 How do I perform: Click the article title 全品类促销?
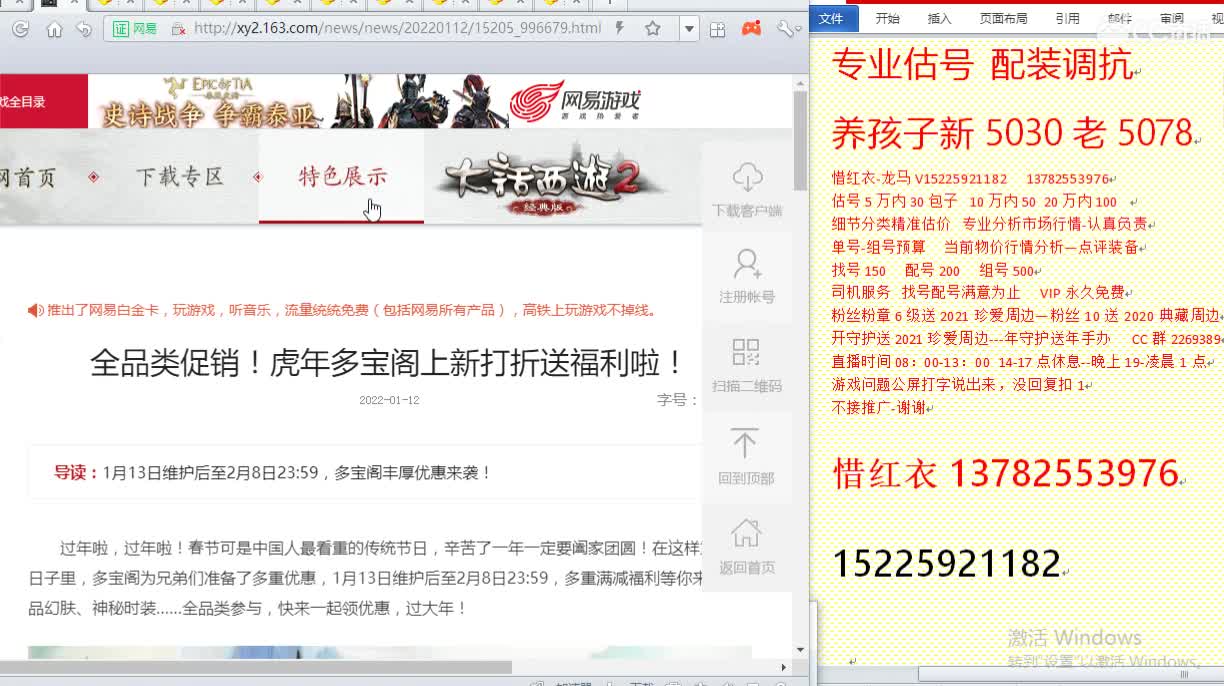click(x=388, y=362)
